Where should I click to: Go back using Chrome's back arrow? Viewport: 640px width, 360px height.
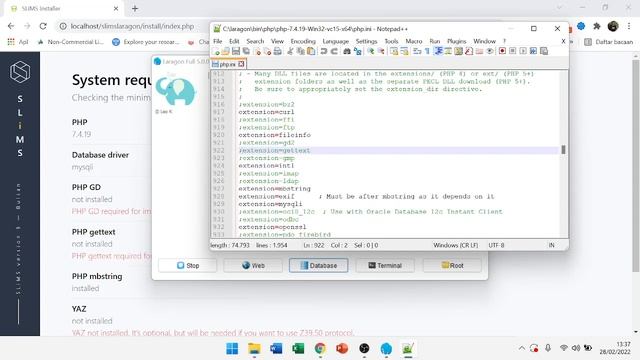11,26
